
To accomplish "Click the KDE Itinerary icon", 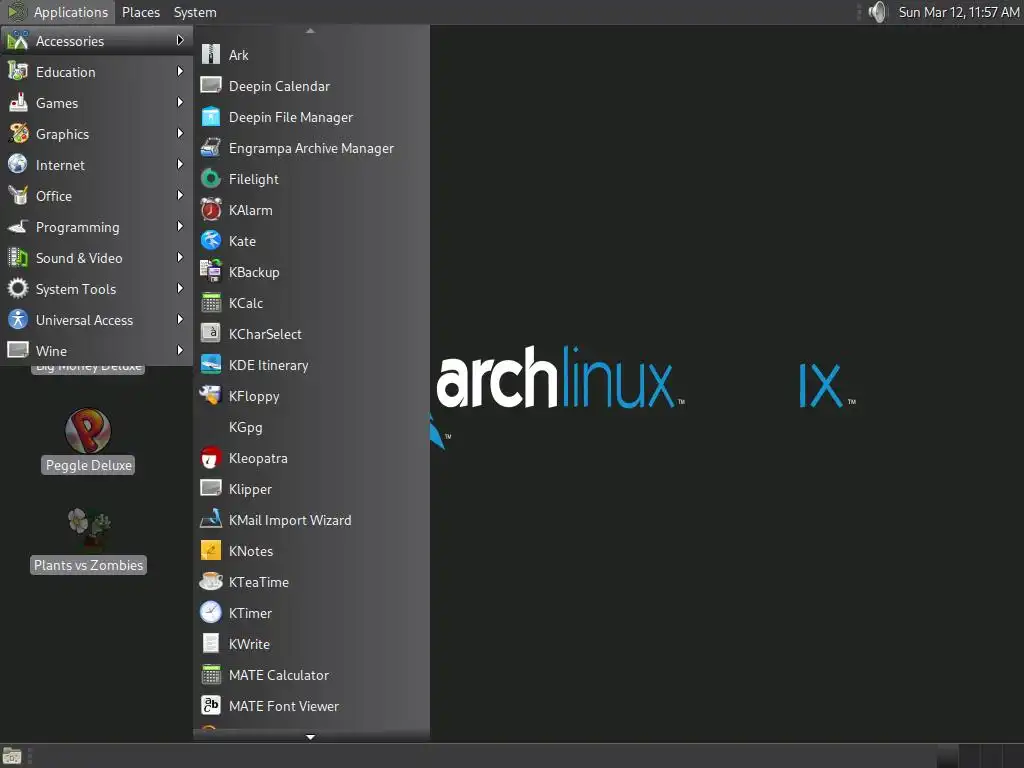I will (x=210, y=365).
